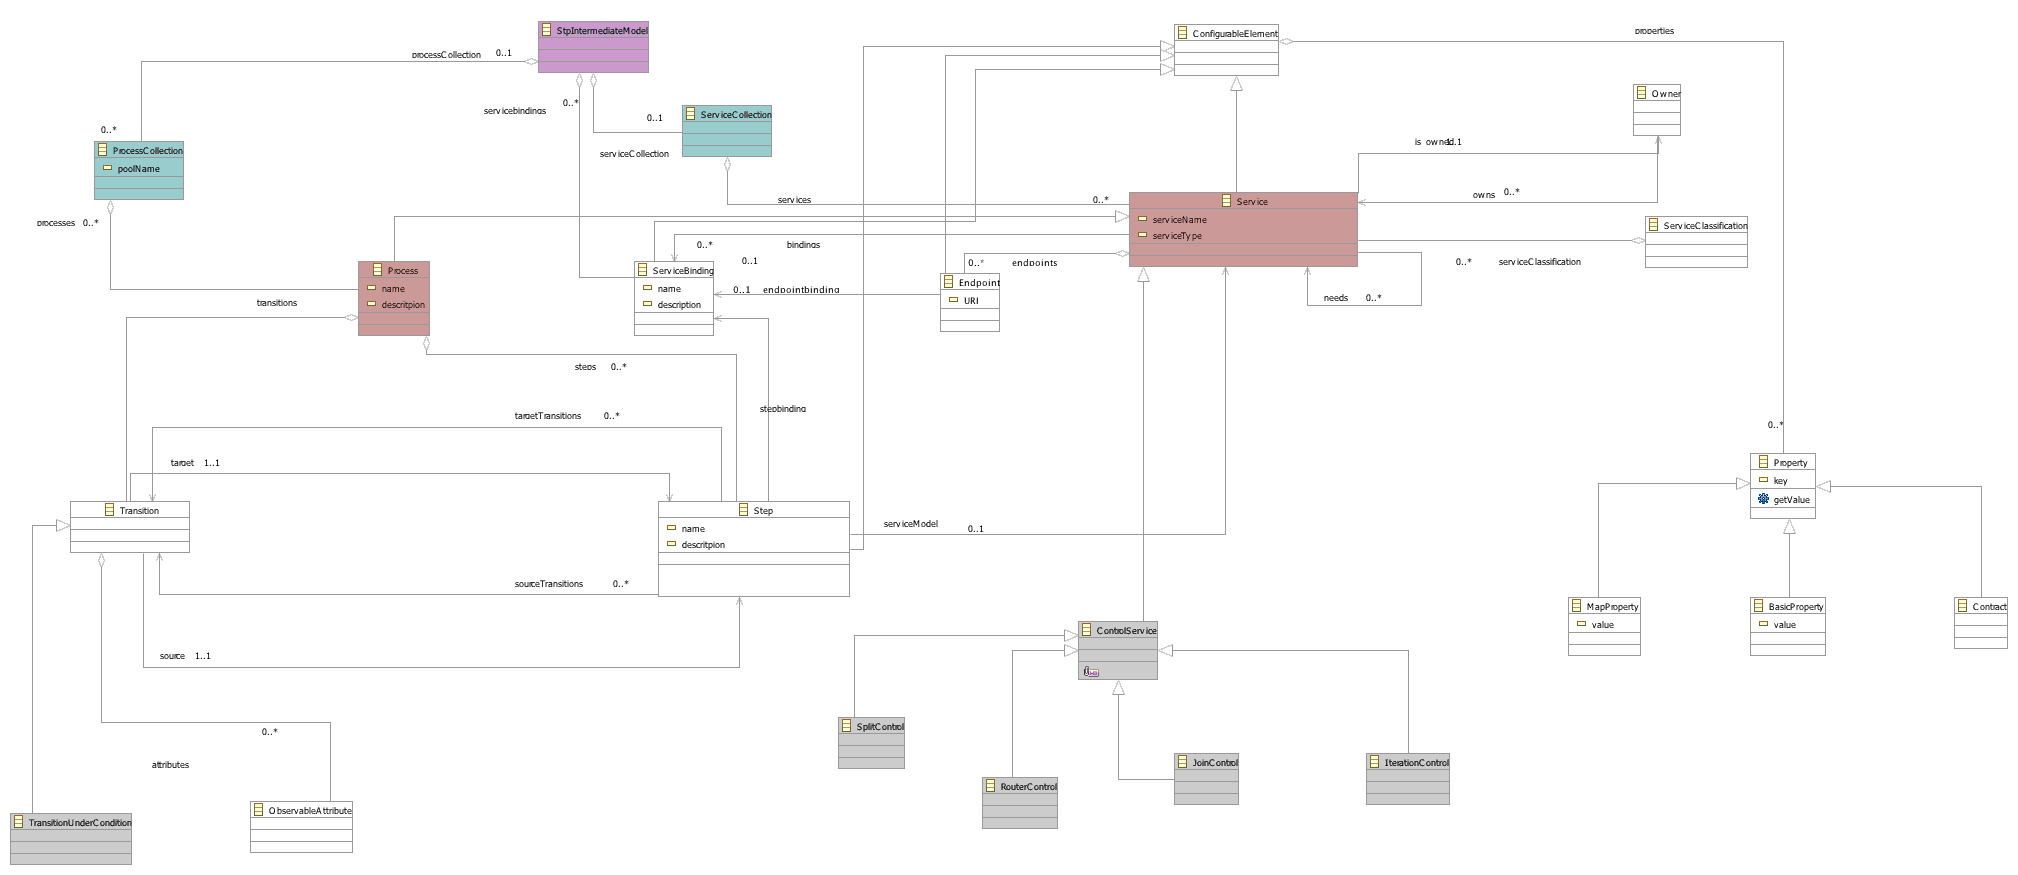The width and height of the screenshot is (2018, 875).
Task: Click the RouterControl class icon
Action: click(x=991, y=786)
